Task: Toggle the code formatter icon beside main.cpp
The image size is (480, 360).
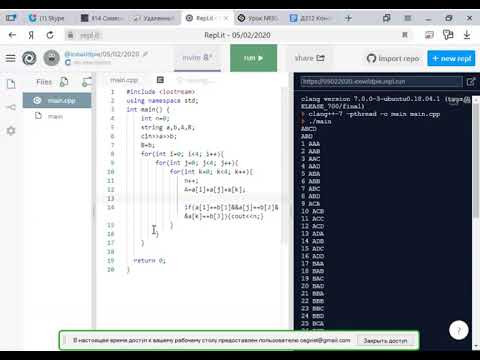Action: (160, 80)
